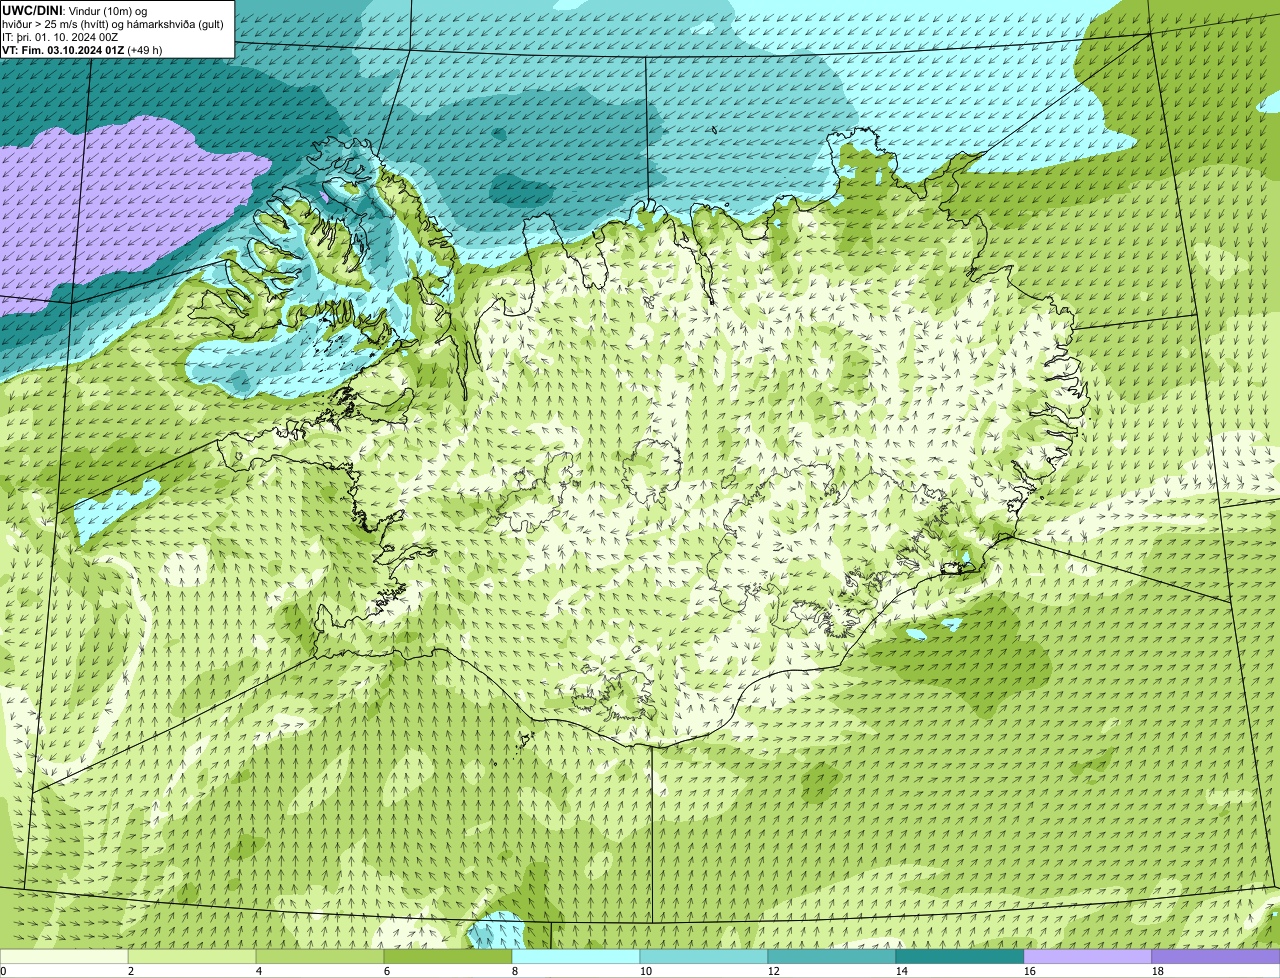Click the legend scale label "6"
Viewport: 1280px width, 978px height.
click(x=387, y=971)
